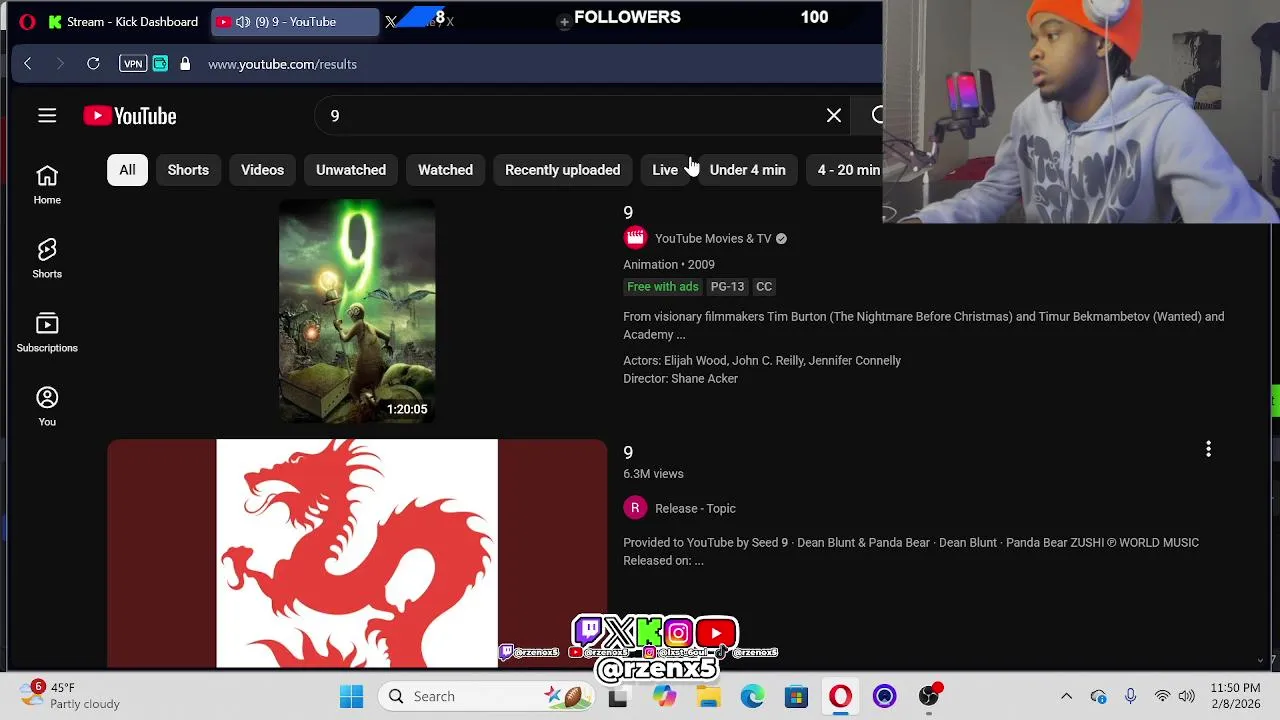1280x720 pixels.
Task: Select the All filter chip
Action: (x=127, y=170)
